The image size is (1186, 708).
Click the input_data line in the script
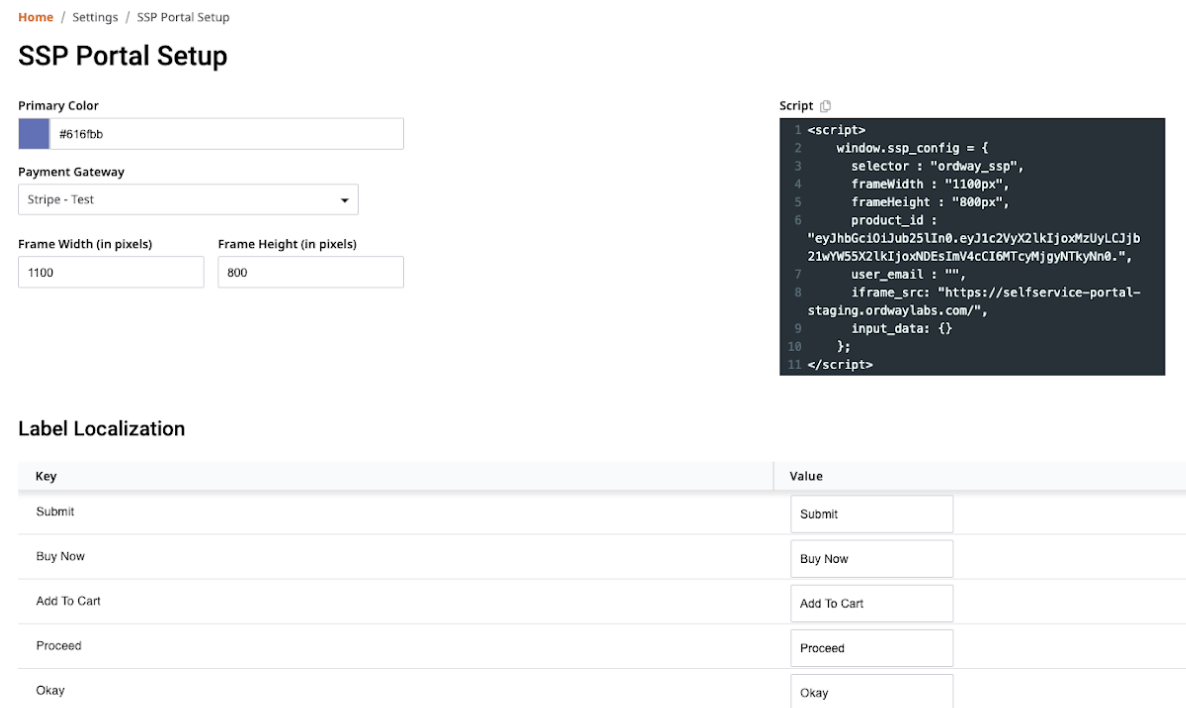tap(901, 328)
